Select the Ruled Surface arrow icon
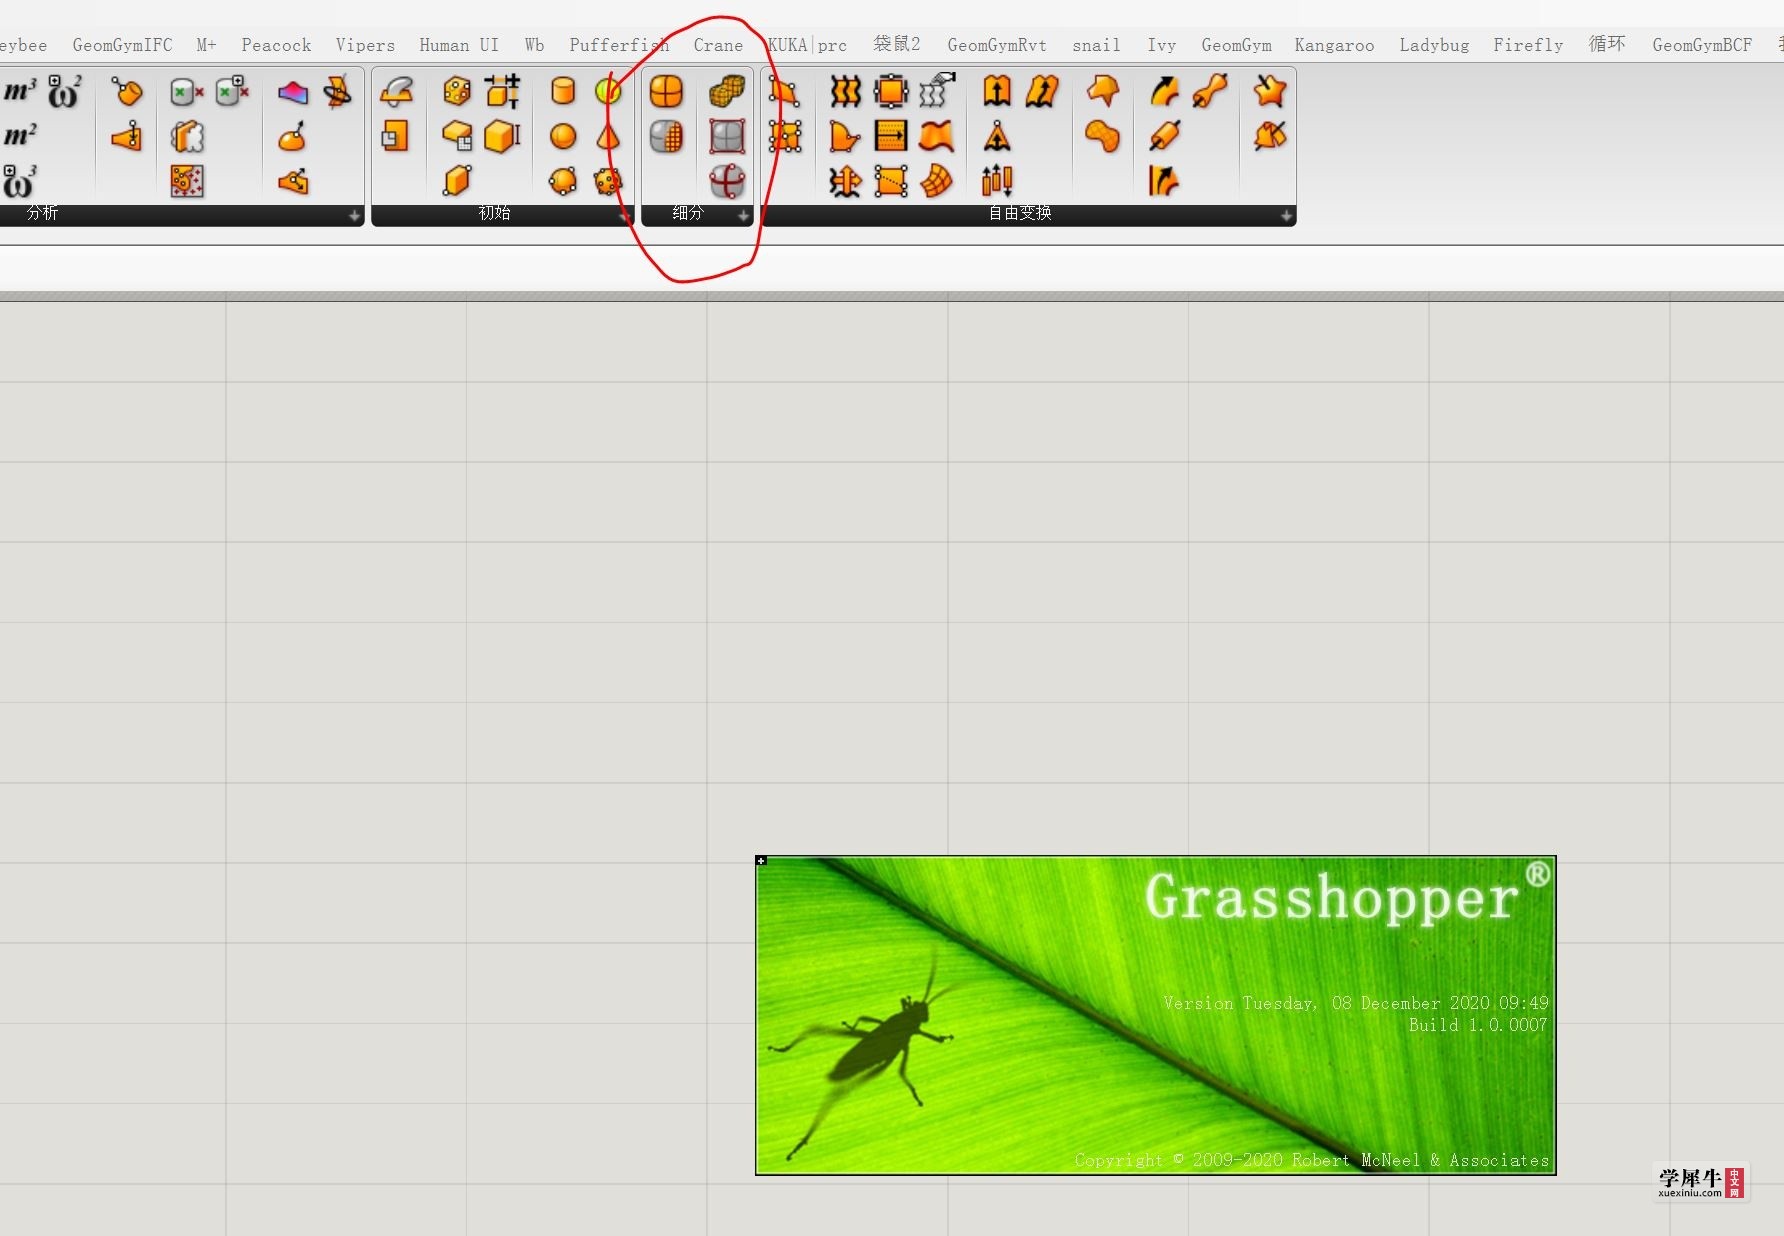 [x=891, y=136]
